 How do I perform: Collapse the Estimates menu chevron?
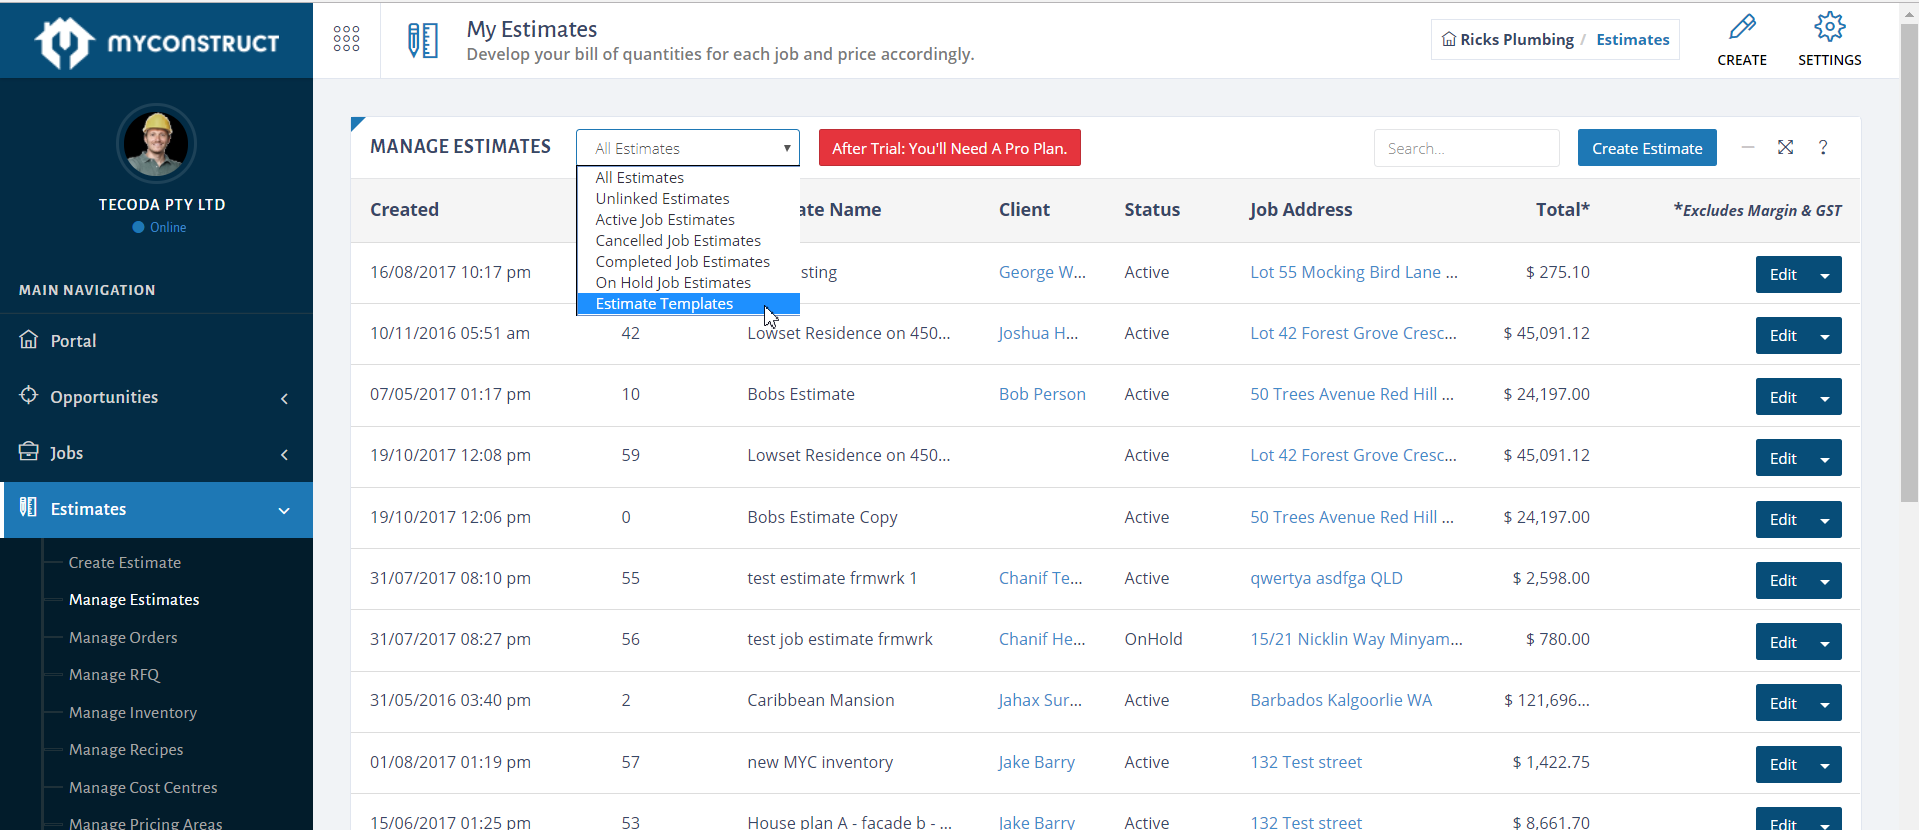[x=284, y=510]
